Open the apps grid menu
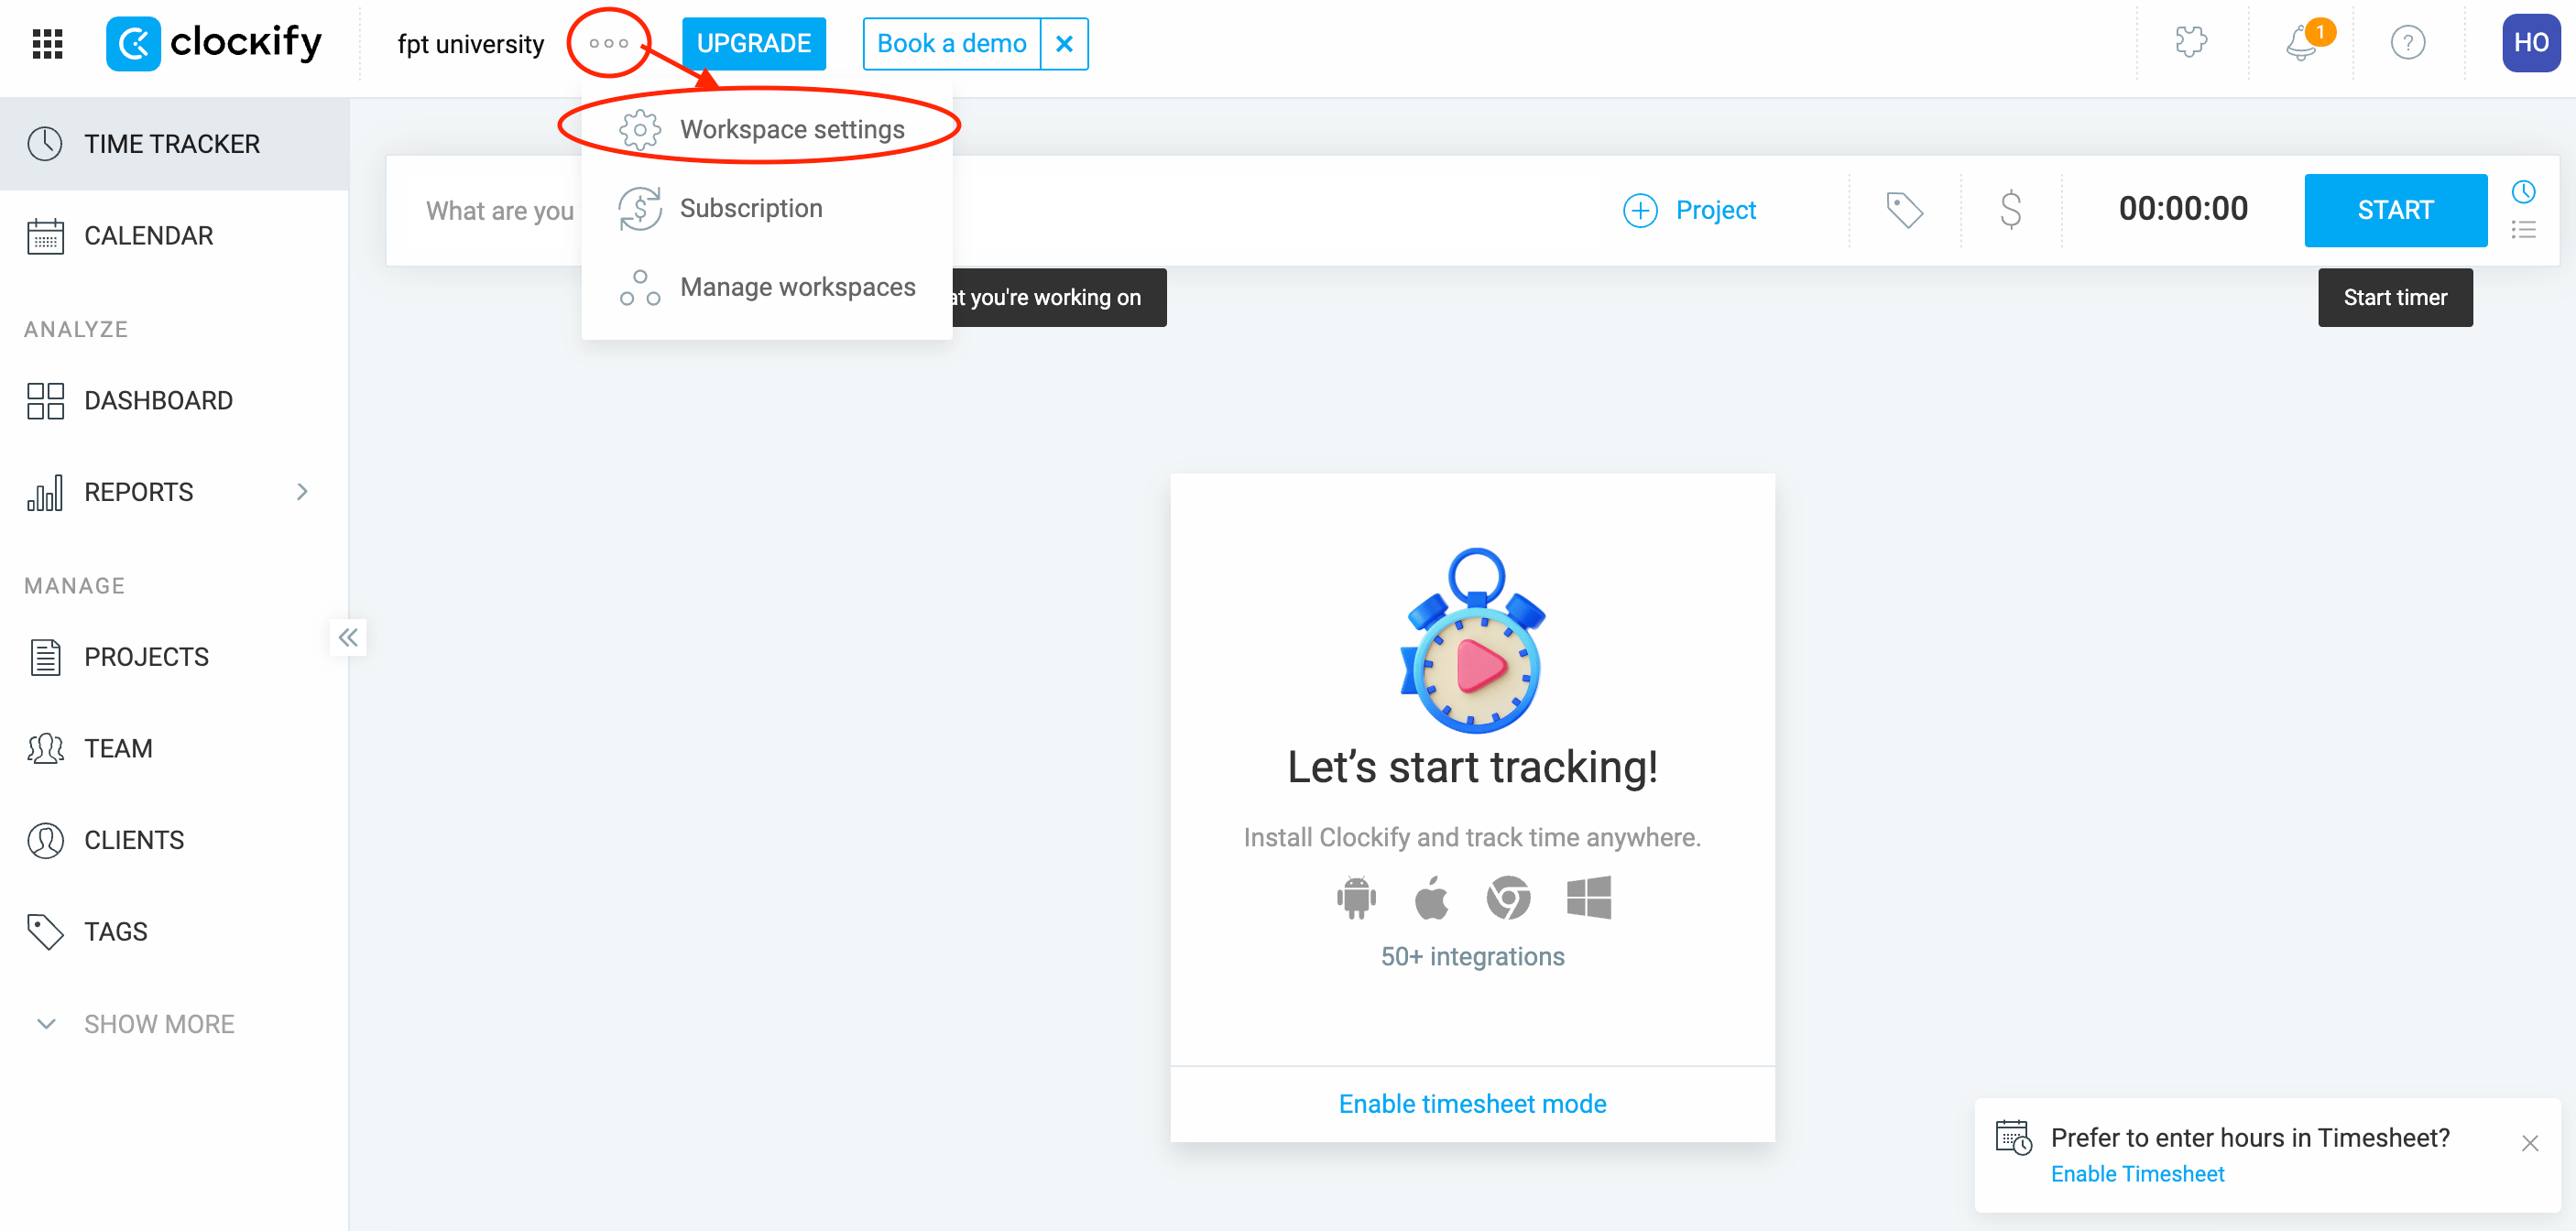 (47, 44)
